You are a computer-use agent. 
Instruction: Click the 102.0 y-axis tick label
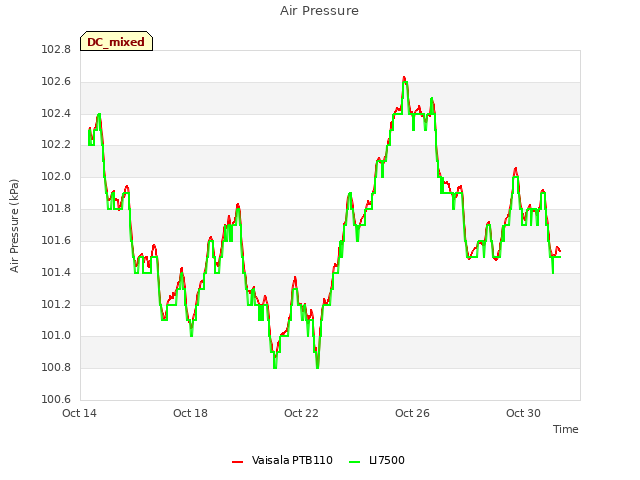click(56, 177)
